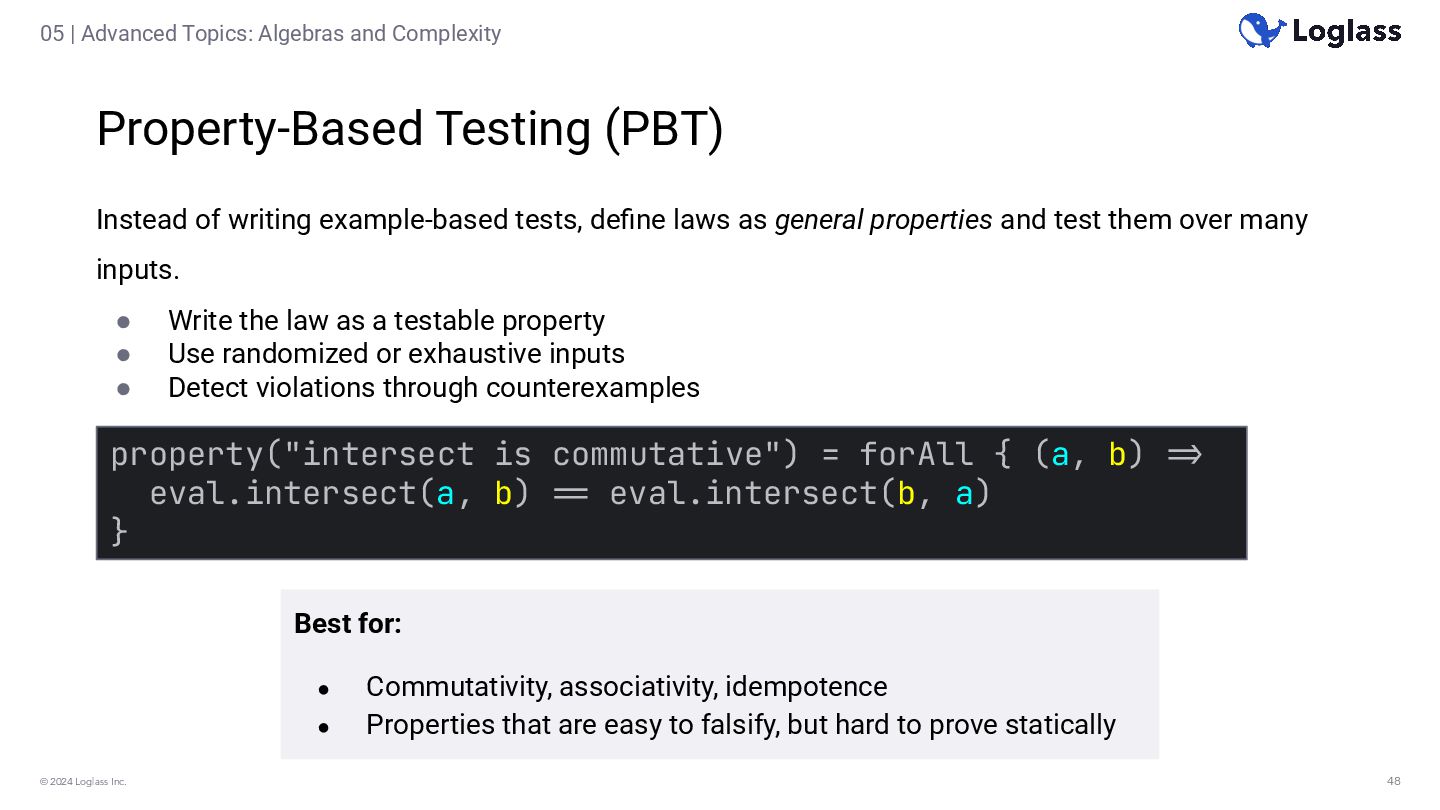
Task: Click the "Properties that are easy to falsify" bullet
Action: (x=740, y=725)
